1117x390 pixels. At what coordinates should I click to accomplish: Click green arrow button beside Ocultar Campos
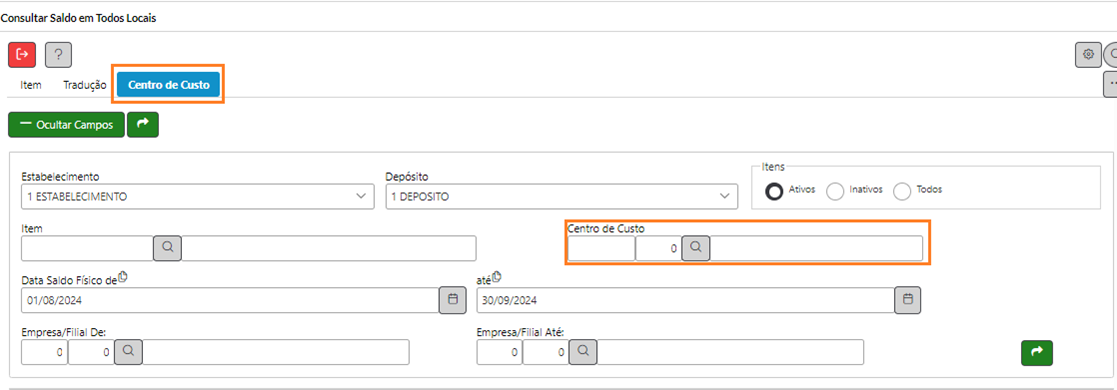pyautogui.click(x=142, y=124)
